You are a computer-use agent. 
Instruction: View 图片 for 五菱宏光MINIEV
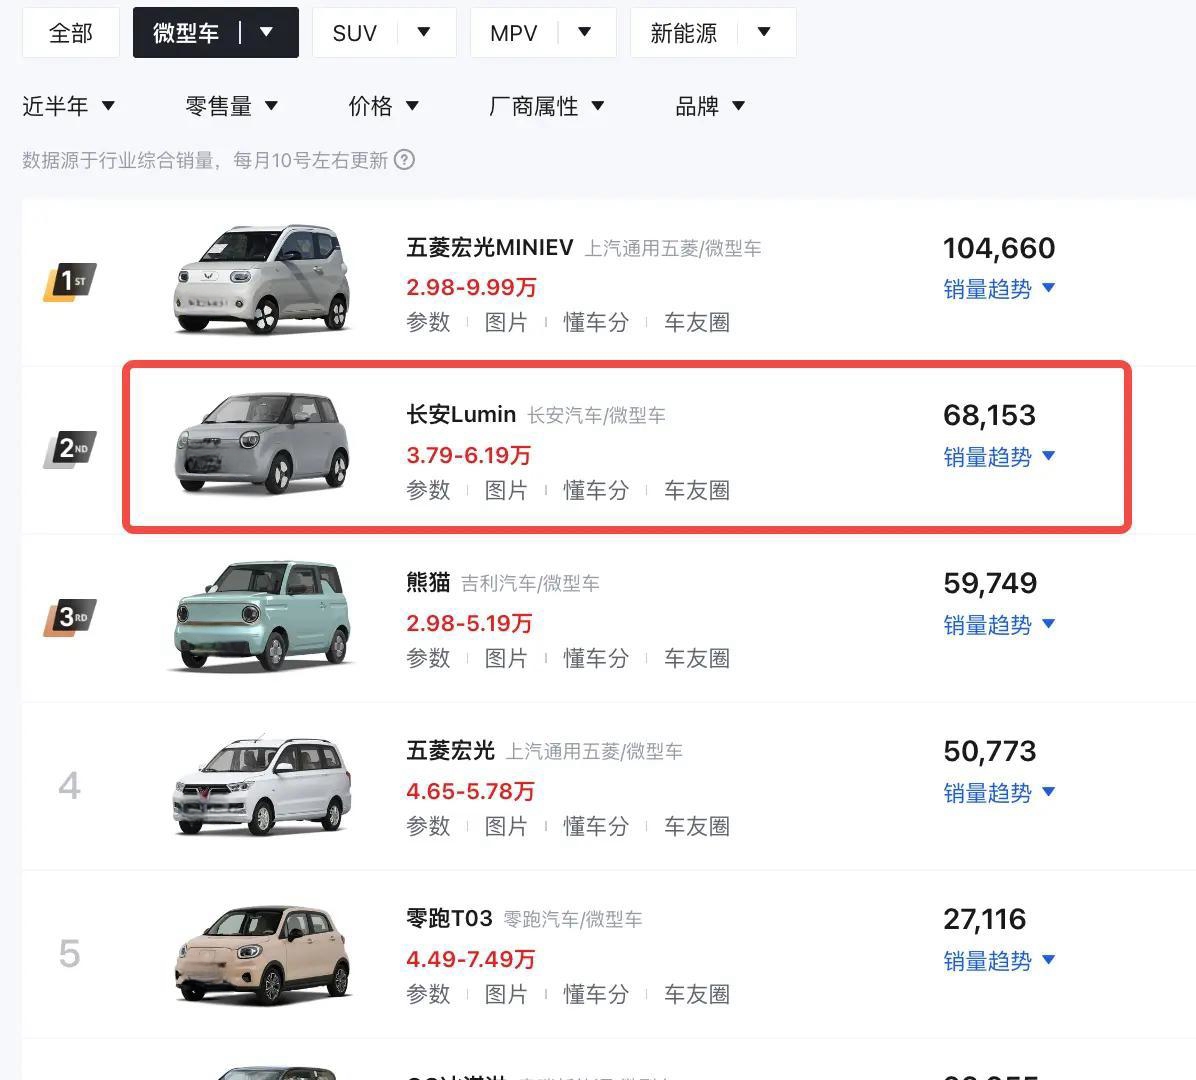coord(506,323)
